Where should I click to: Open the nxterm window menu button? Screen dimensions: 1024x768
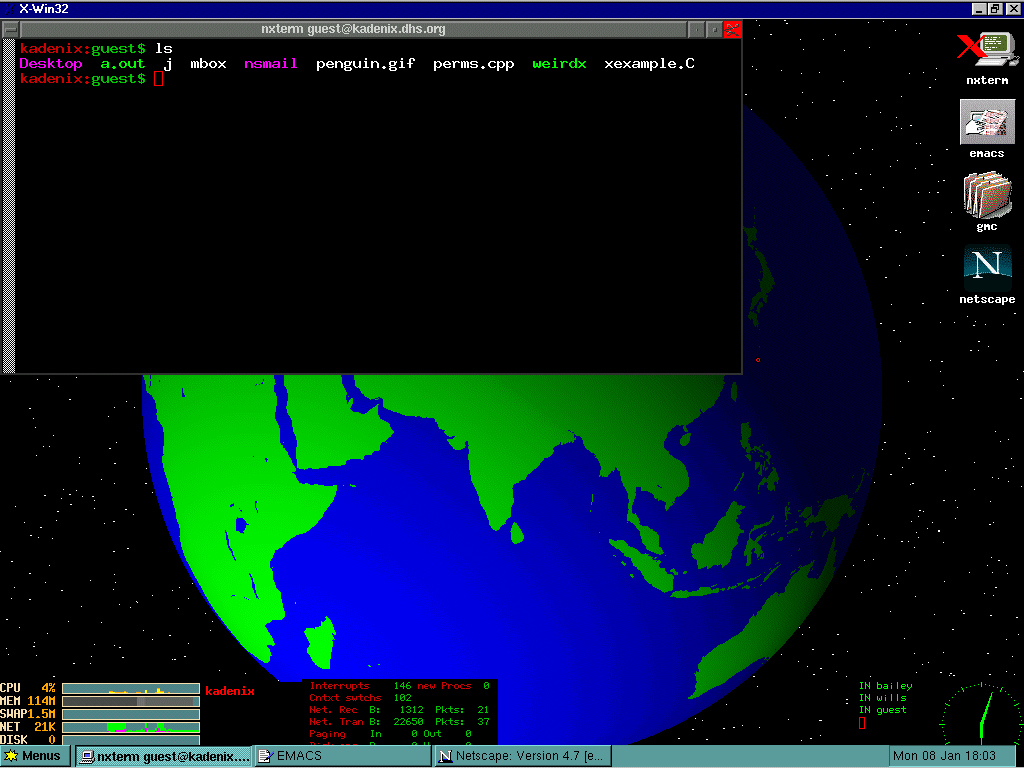pyautogui.click(x=11, y=29)
